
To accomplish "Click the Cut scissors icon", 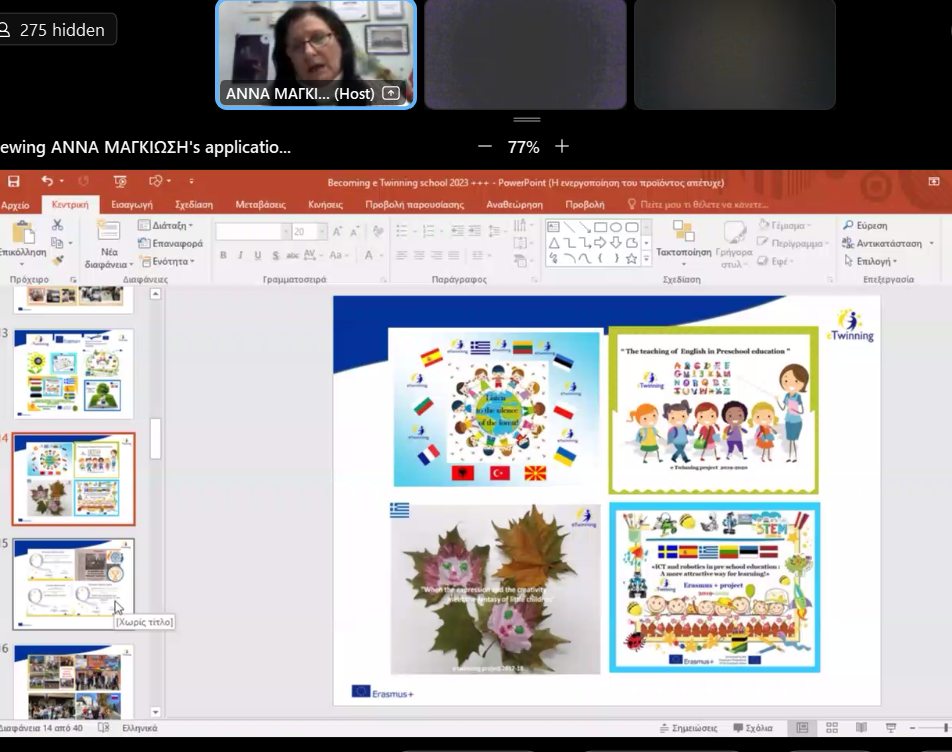I will [x=57, y=225].
